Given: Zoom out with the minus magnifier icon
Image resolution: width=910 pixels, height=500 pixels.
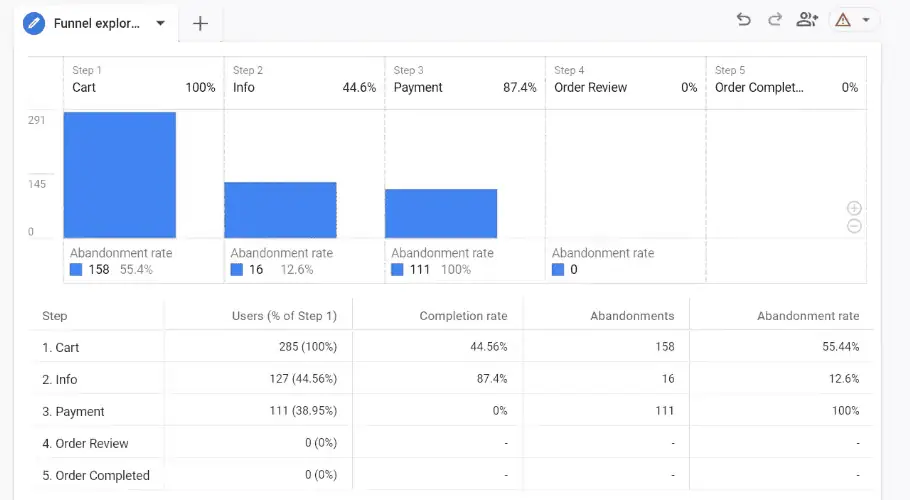Looking at the screenshot, I should 854,226.
